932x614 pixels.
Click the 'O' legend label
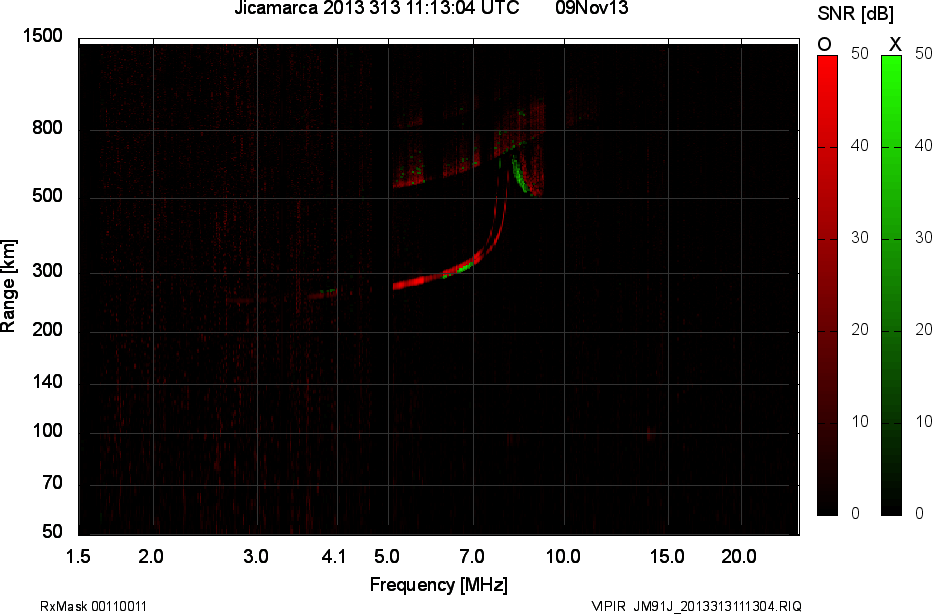(x=824, y=45)
